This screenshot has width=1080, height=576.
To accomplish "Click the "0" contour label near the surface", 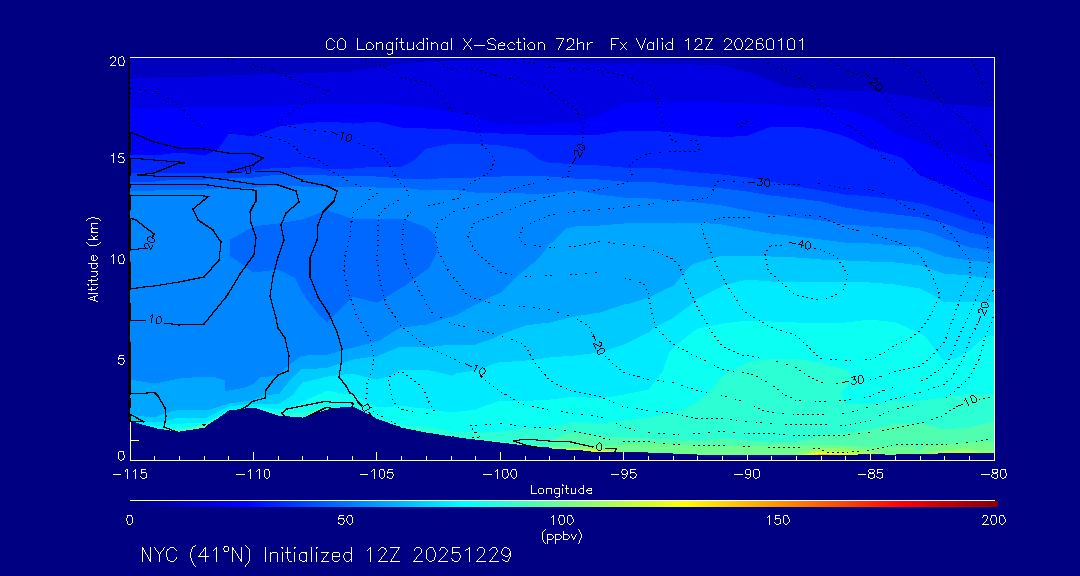I will pos(599,446).
